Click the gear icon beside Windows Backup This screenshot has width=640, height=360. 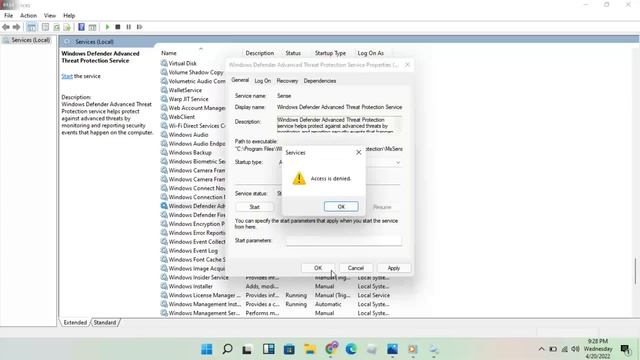(164, 152)
